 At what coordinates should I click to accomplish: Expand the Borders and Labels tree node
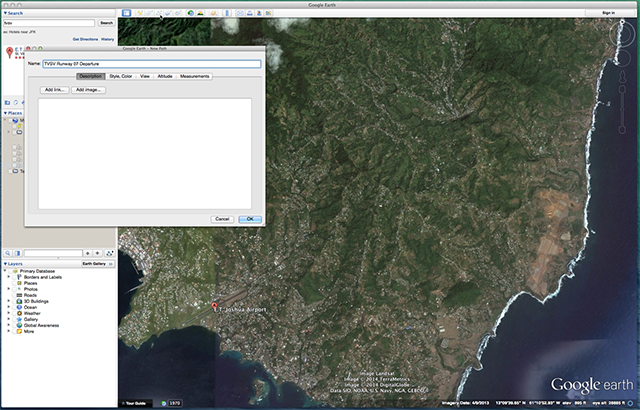click(x=9, y=277)
